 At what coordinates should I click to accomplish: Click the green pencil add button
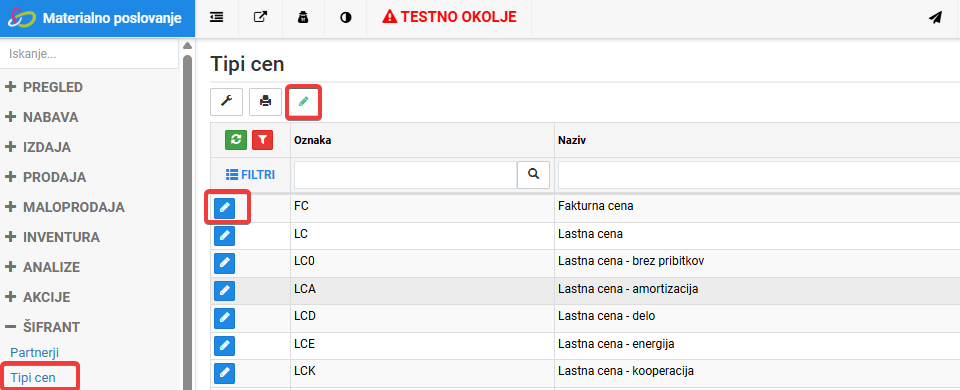click(304, 102)
